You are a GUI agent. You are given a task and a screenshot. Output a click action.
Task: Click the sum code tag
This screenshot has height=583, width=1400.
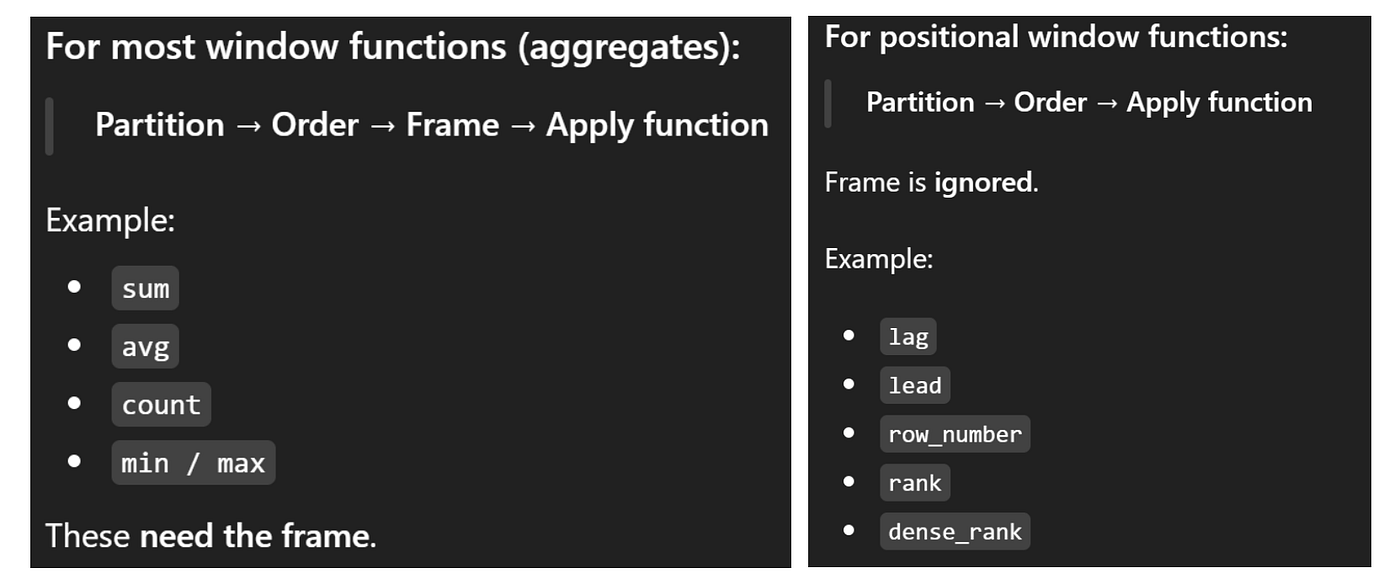coord(145,288)
